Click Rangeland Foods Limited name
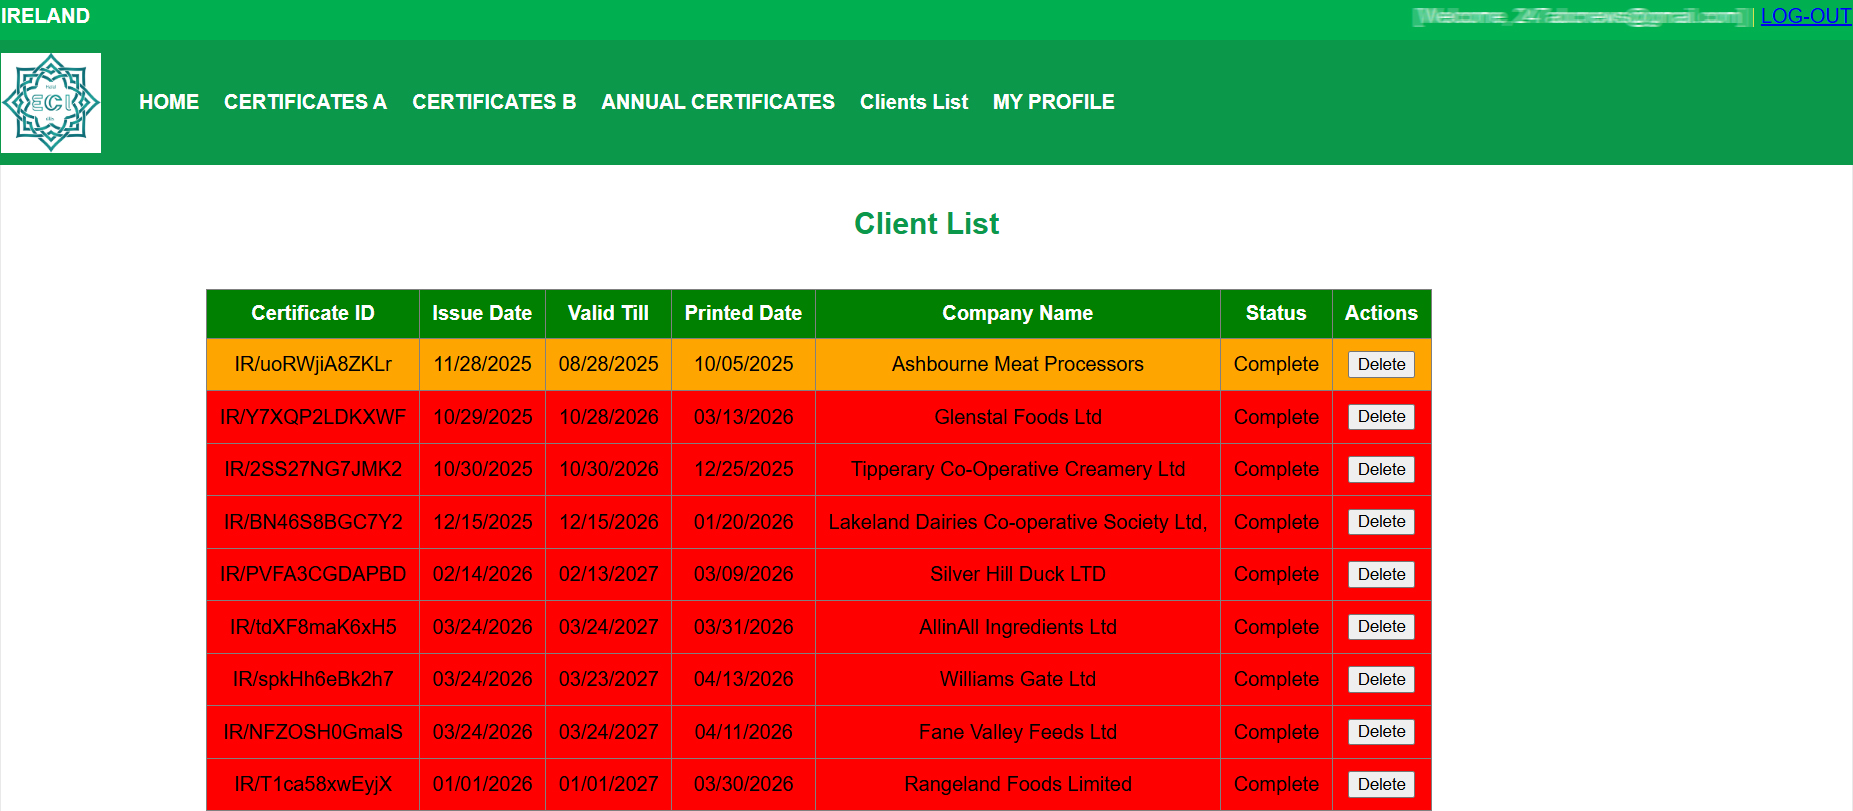The height and width of the screenshot is (811, 1853). [1017, 784]
